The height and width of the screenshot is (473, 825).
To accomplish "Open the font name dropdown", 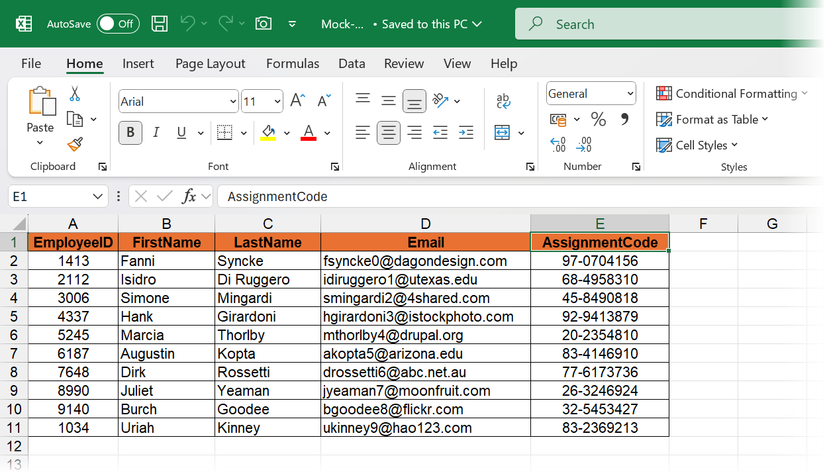I will (232, 101).
